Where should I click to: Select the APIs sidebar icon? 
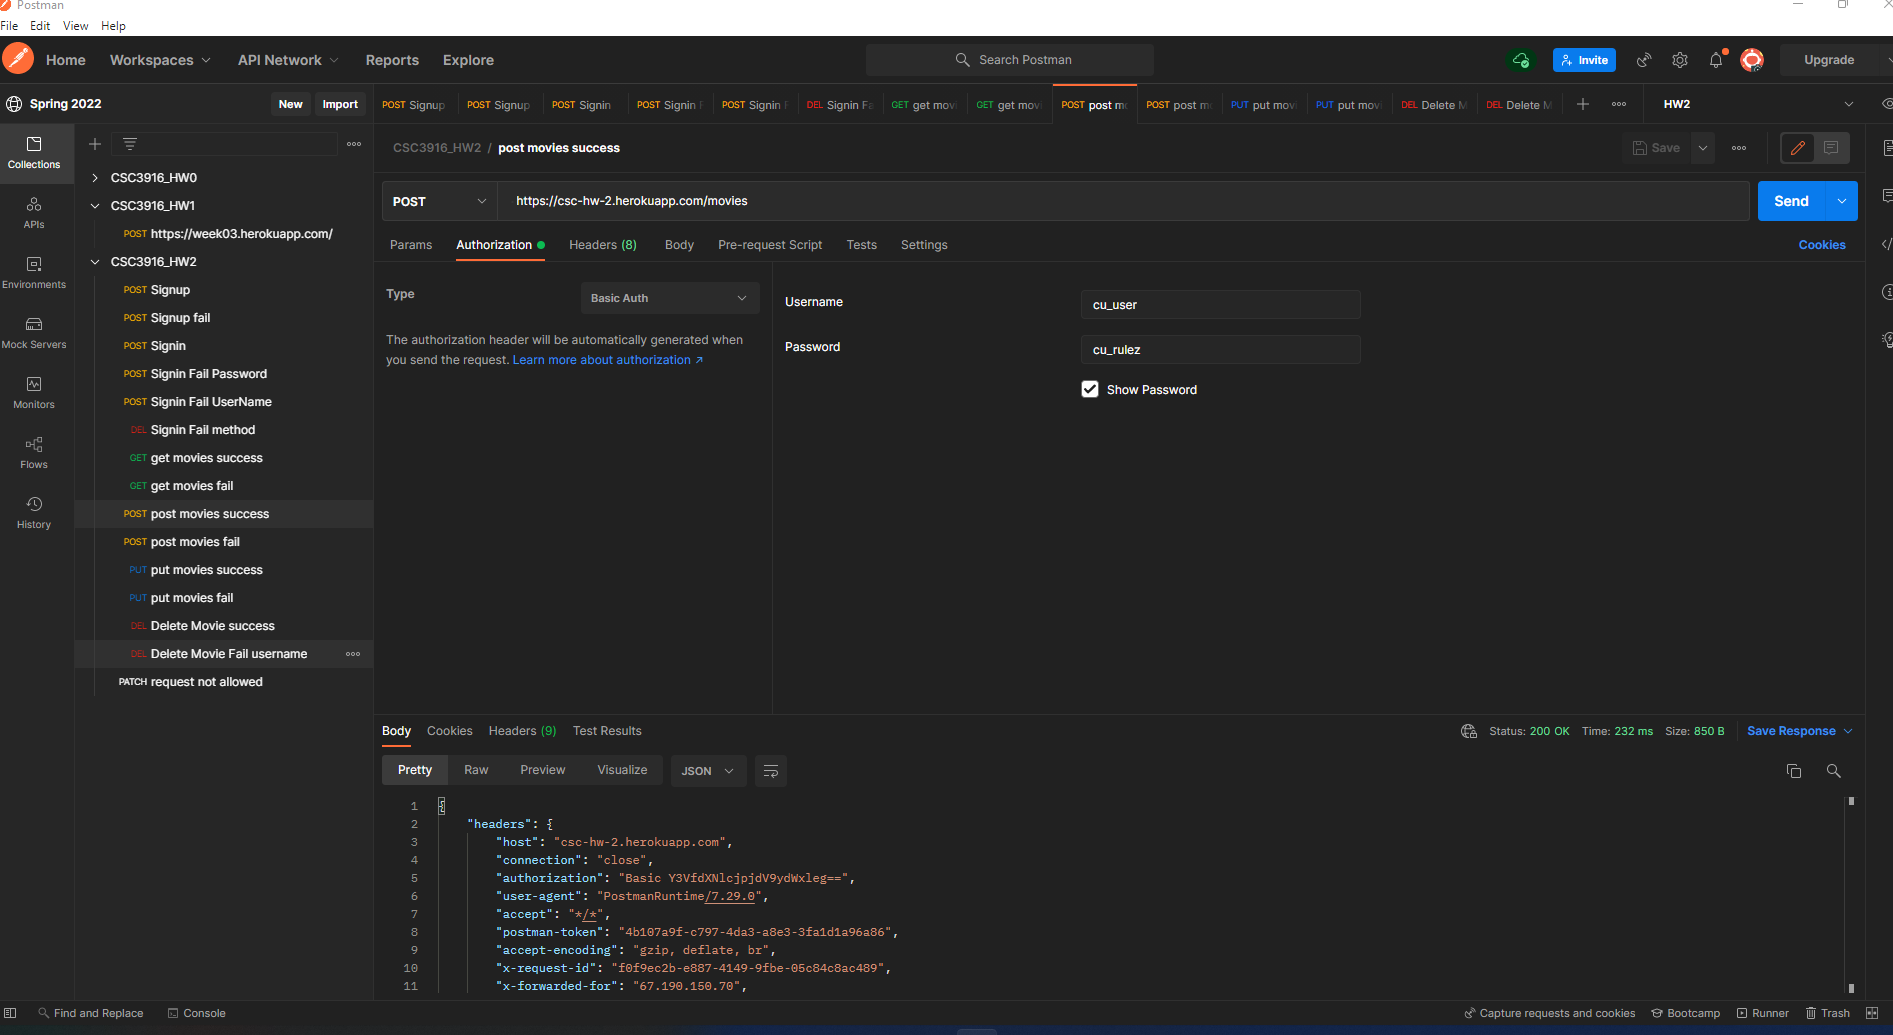[x=33, y=213]
